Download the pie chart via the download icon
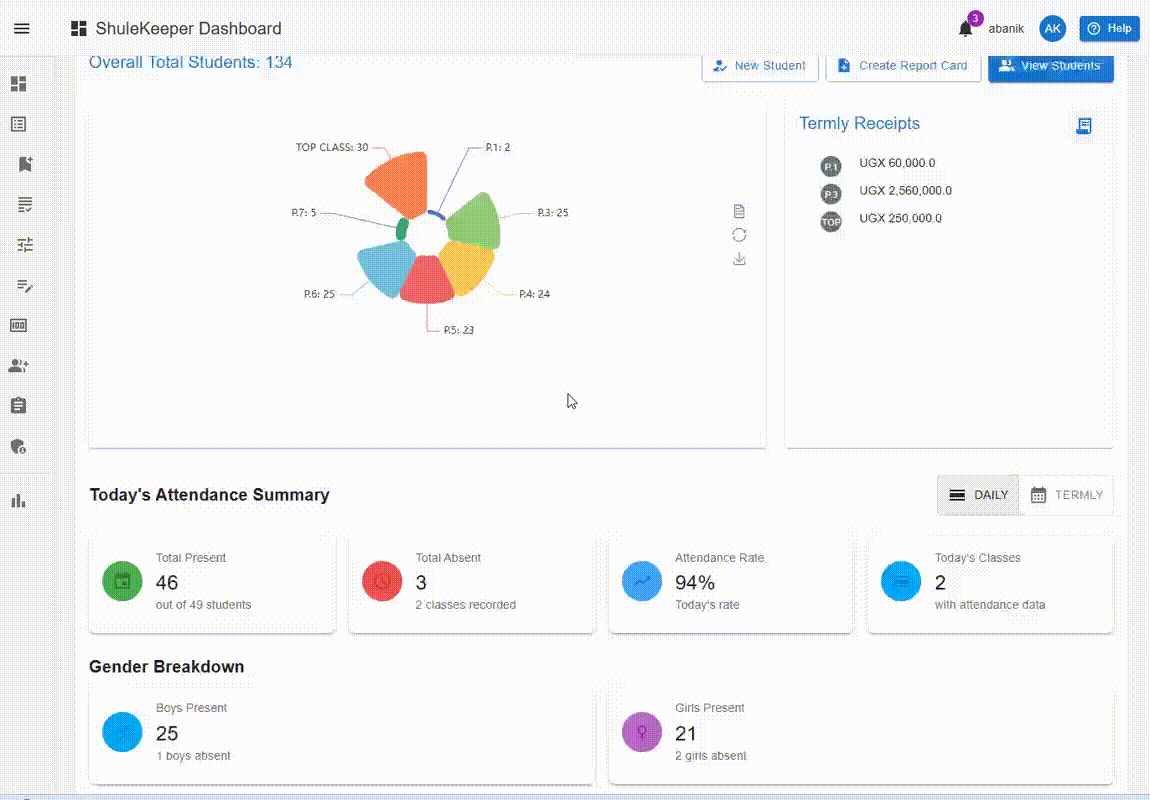The height and width of the screenshot is (800, 1150). click(x=739, y=258)
